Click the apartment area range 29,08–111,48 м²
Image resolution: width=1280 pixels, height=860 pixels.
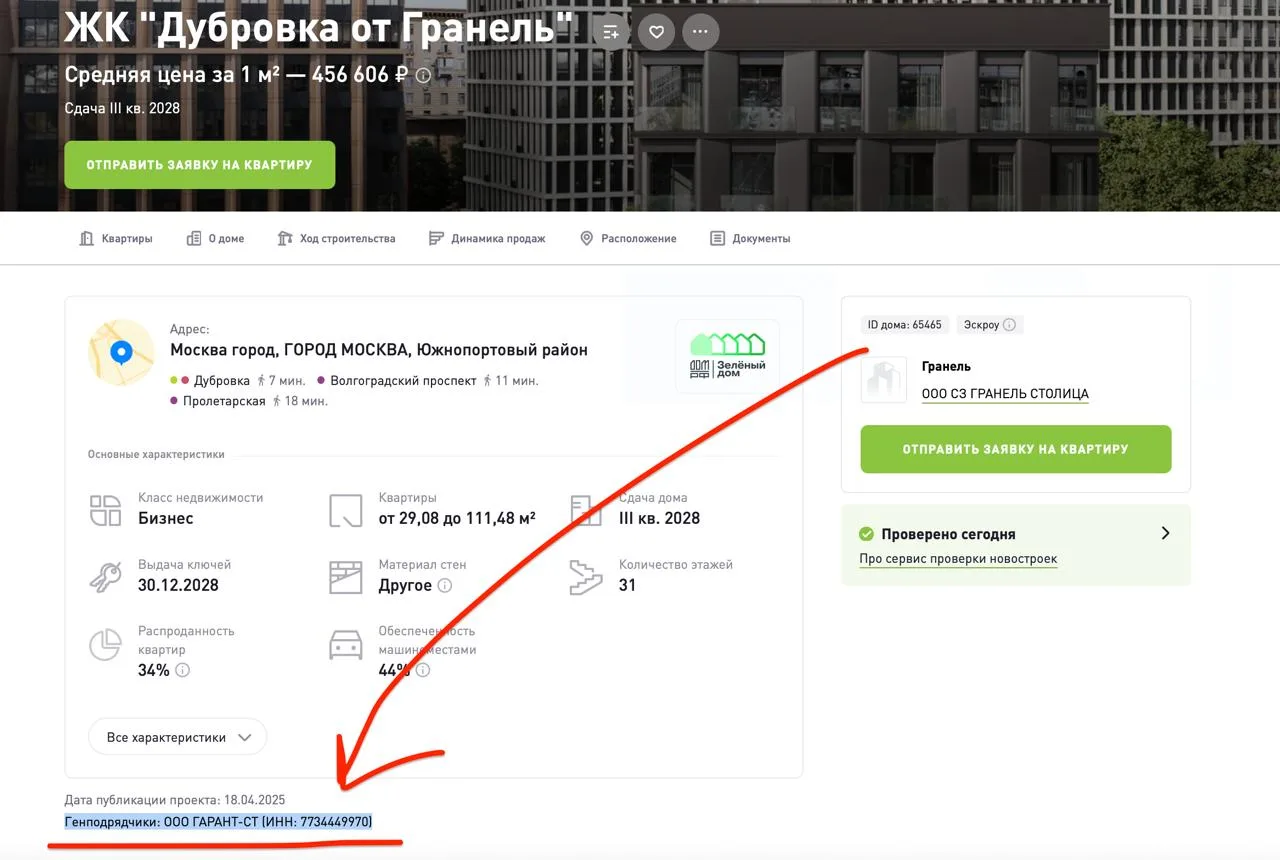457,518
